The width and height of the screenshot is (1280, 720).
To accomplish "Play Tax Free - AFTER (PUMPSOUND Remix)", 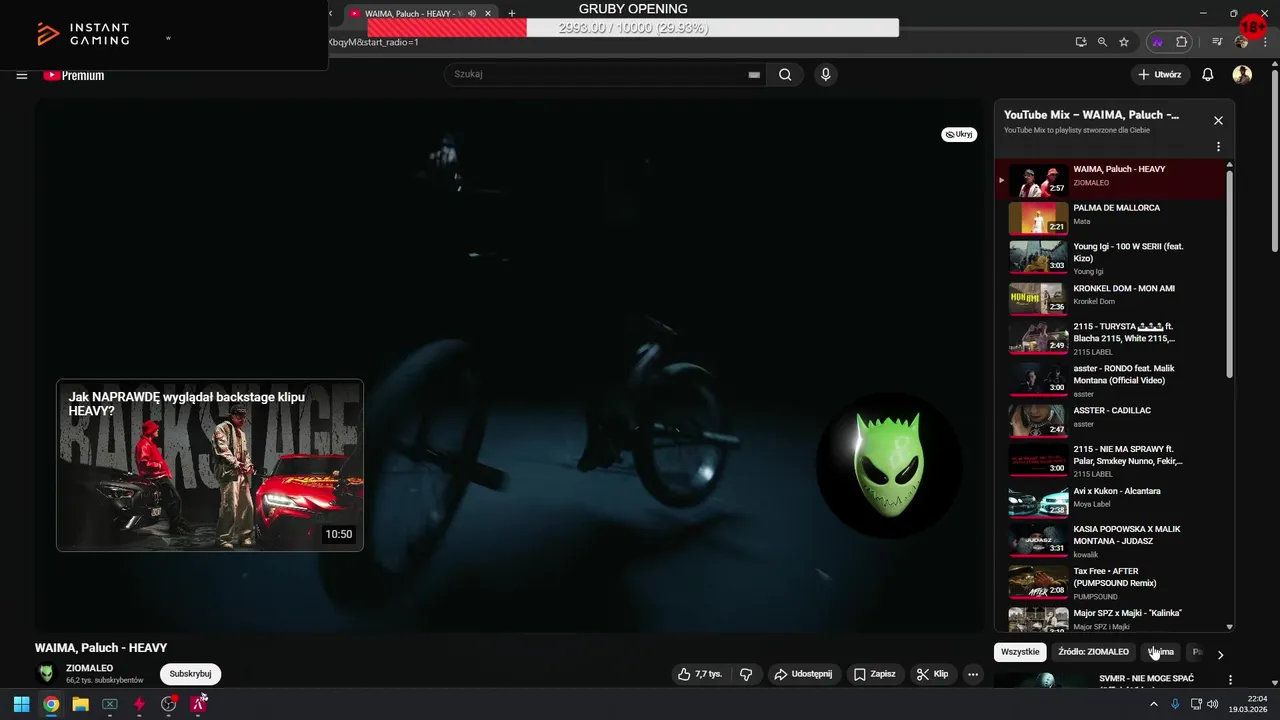I will point(1110,581).
